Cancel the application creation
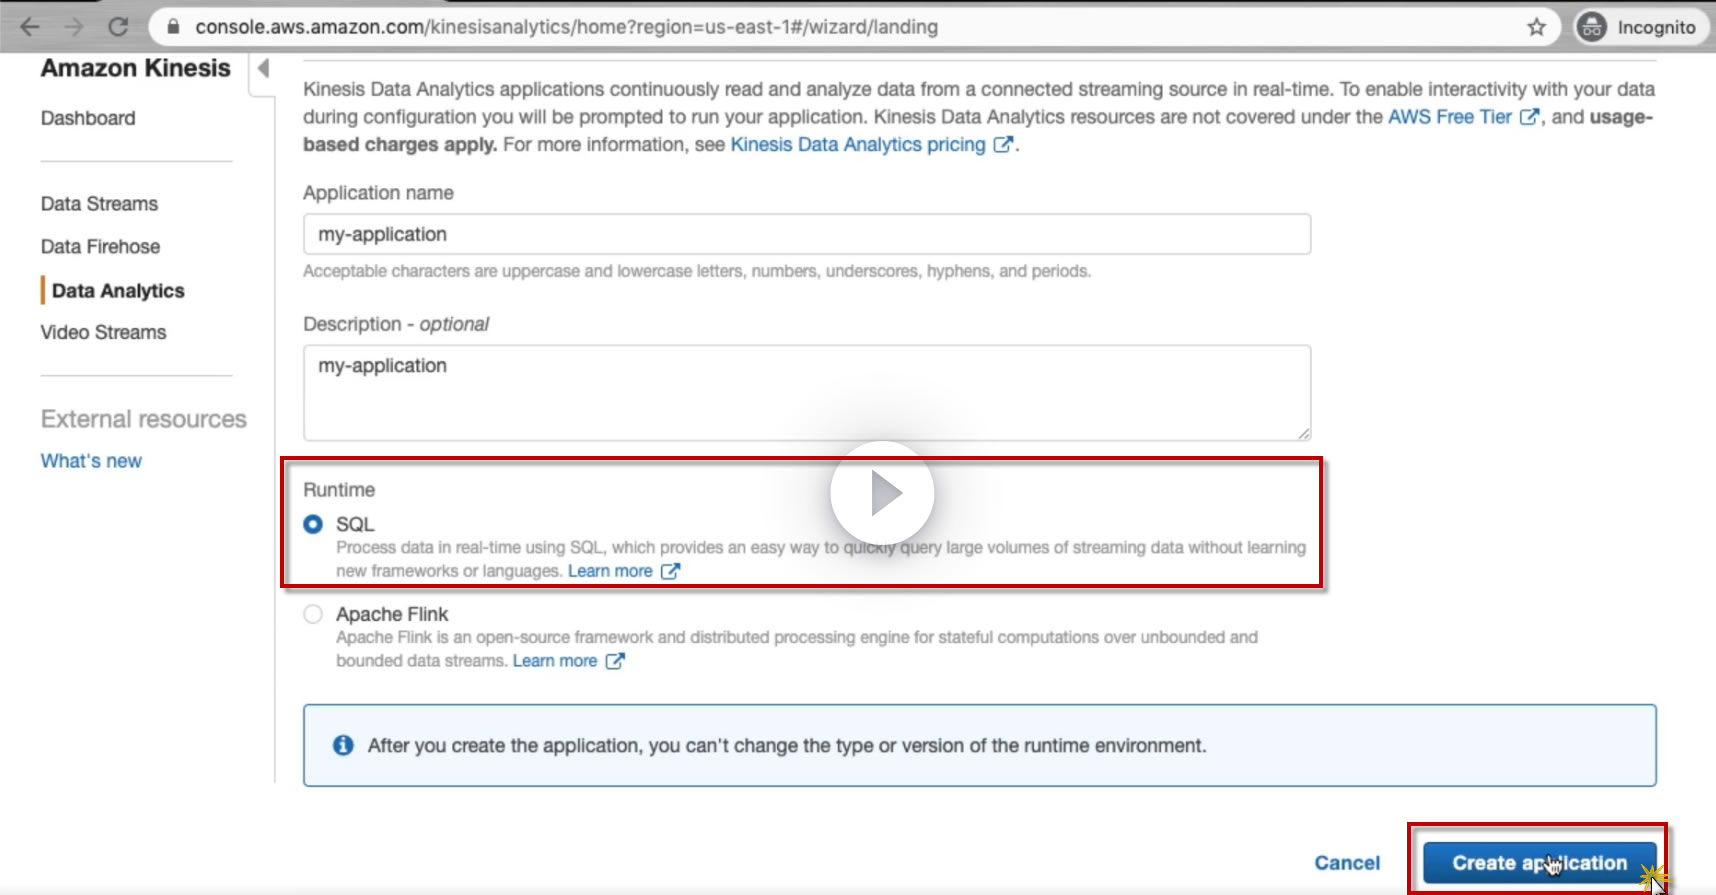 (x=1346, y=863)
